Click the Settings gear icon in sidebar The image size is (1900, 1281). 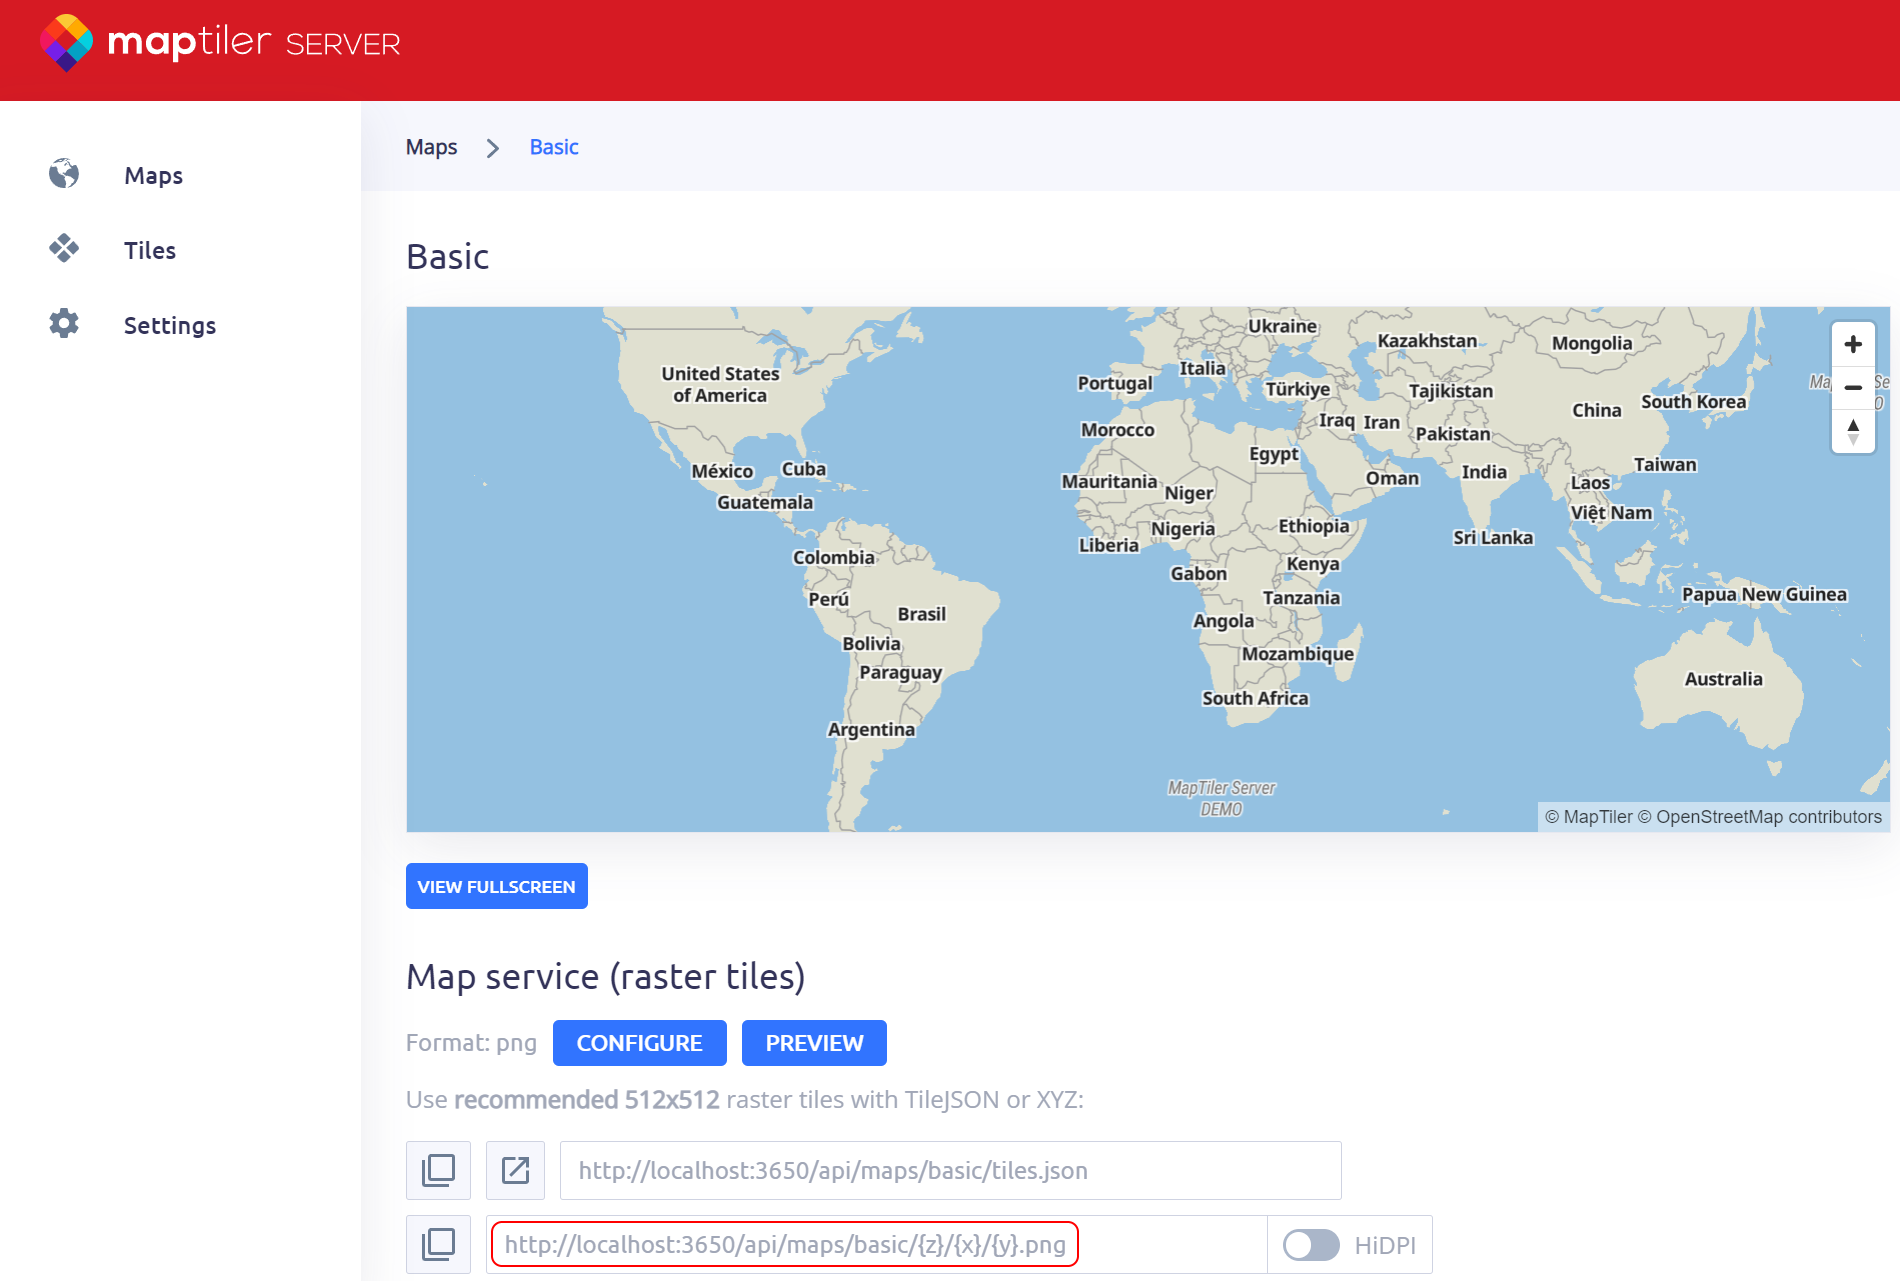[x=64, y=324]
